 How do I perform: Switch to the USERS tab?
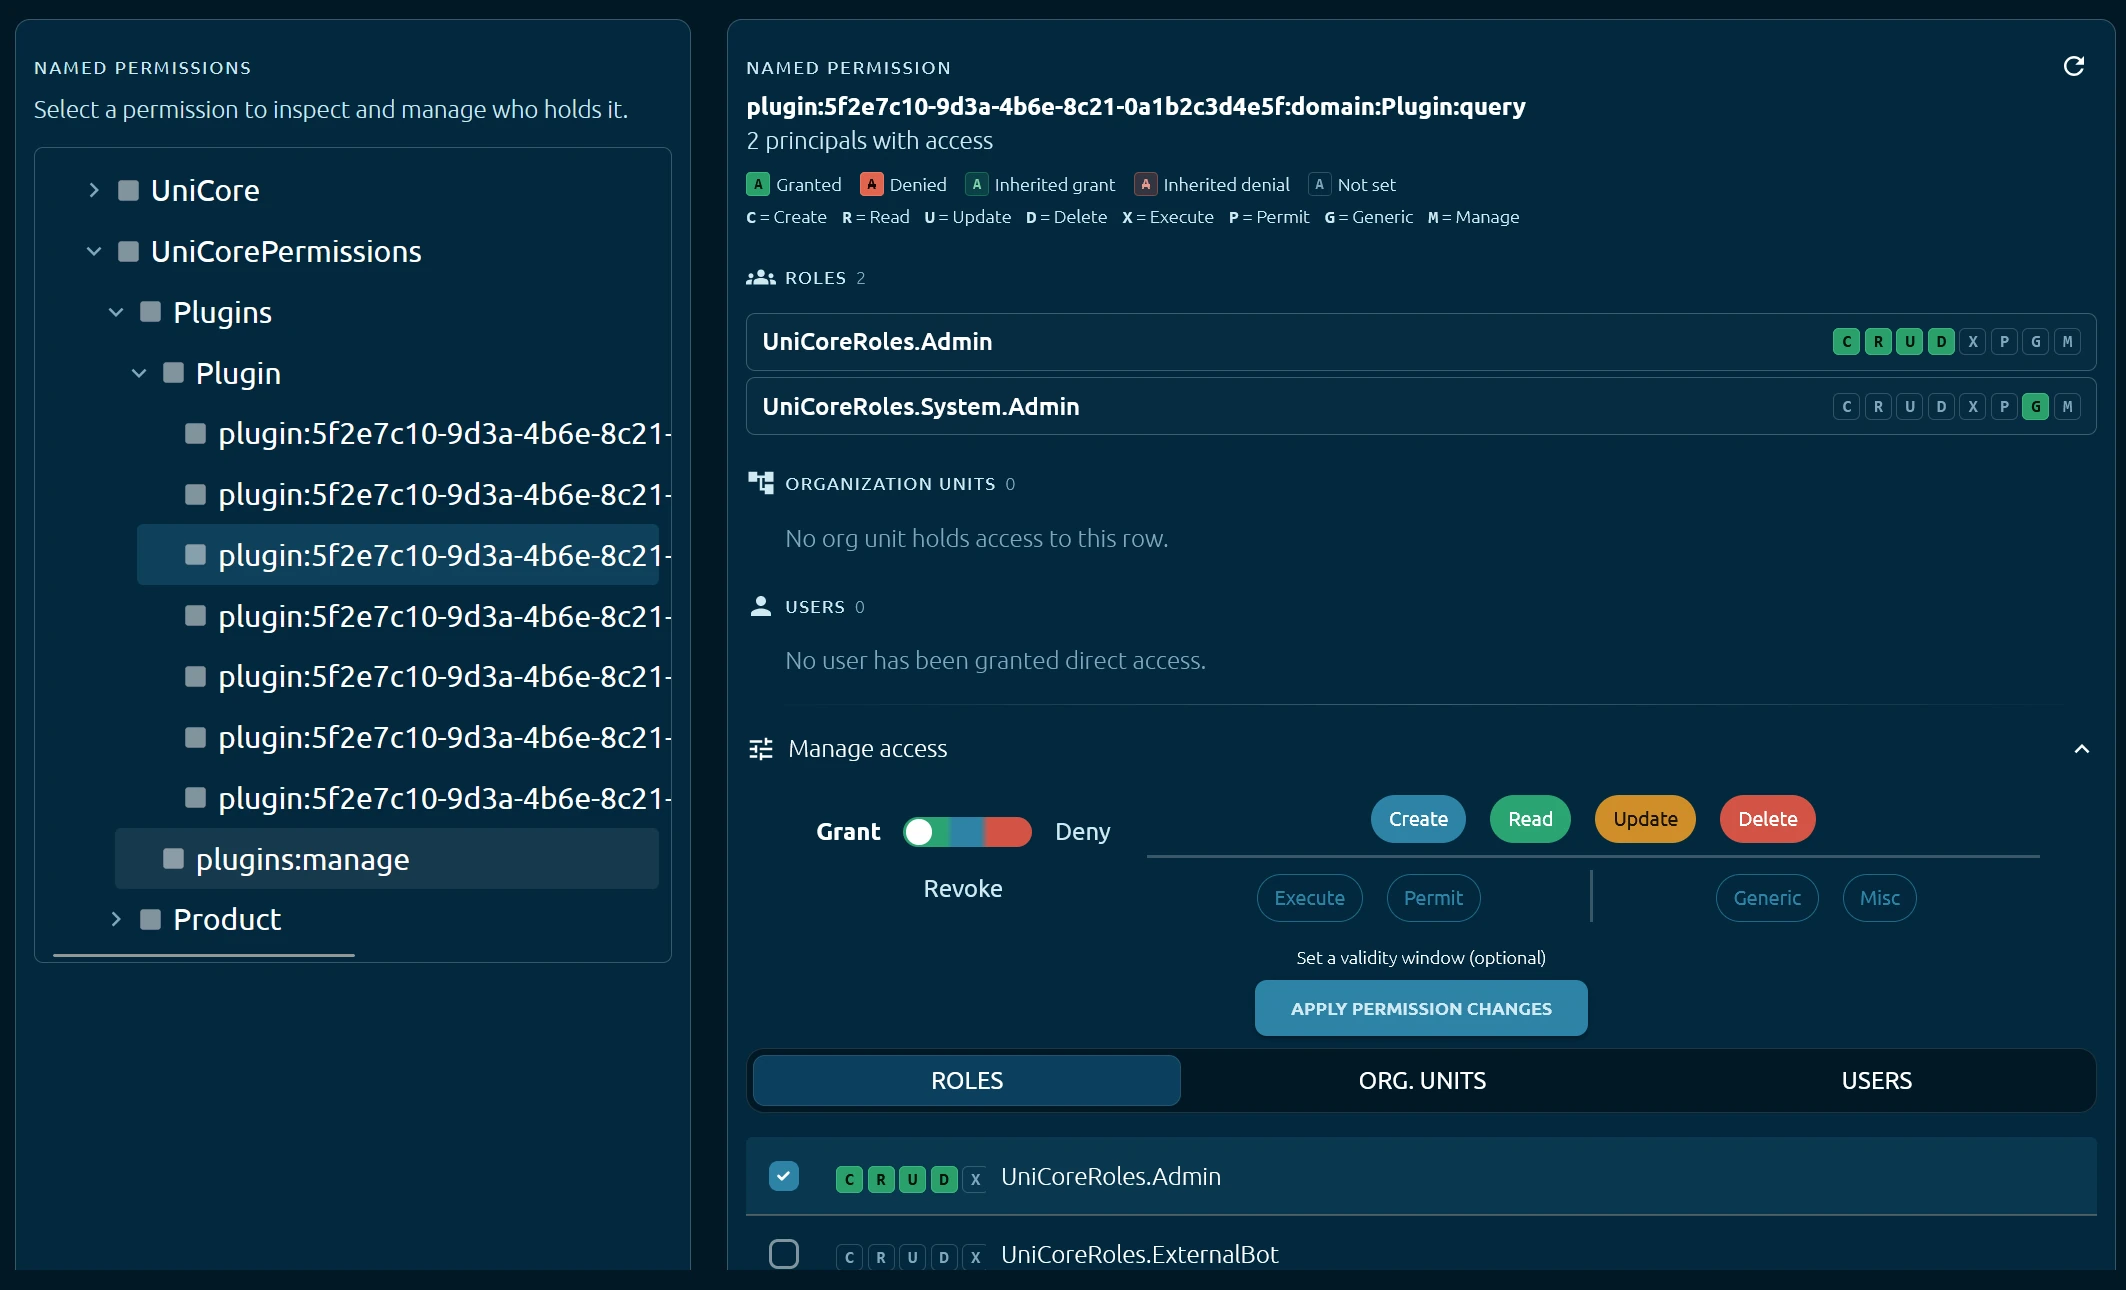pyautogui.click(x=1876, y=1081)
